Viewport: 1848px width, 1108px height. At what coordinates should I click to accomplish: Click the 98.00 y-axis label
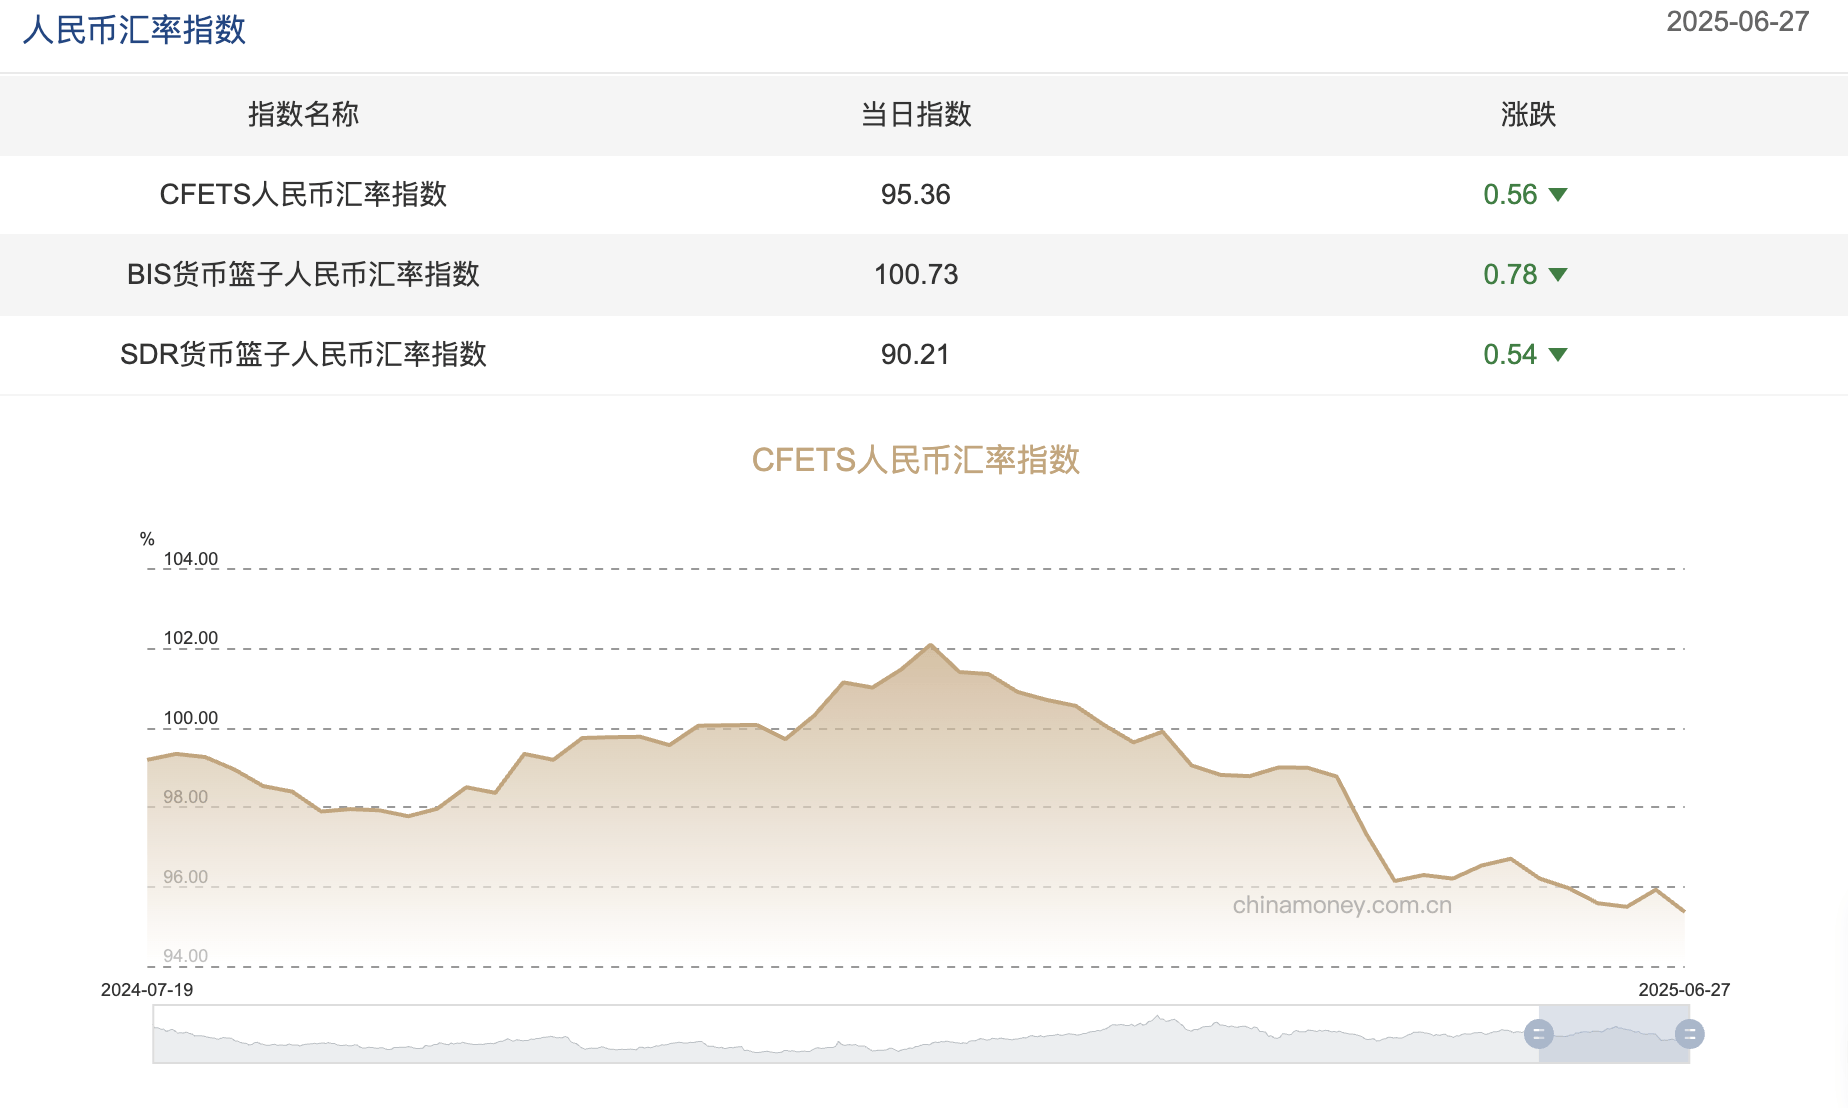pos(186,797)
